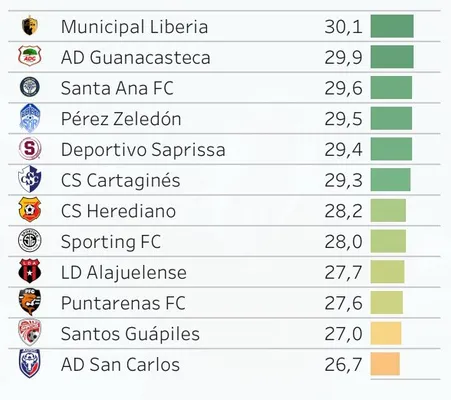
Task: Click the CS Herediano crest
Action: click(x=30, y=210)
